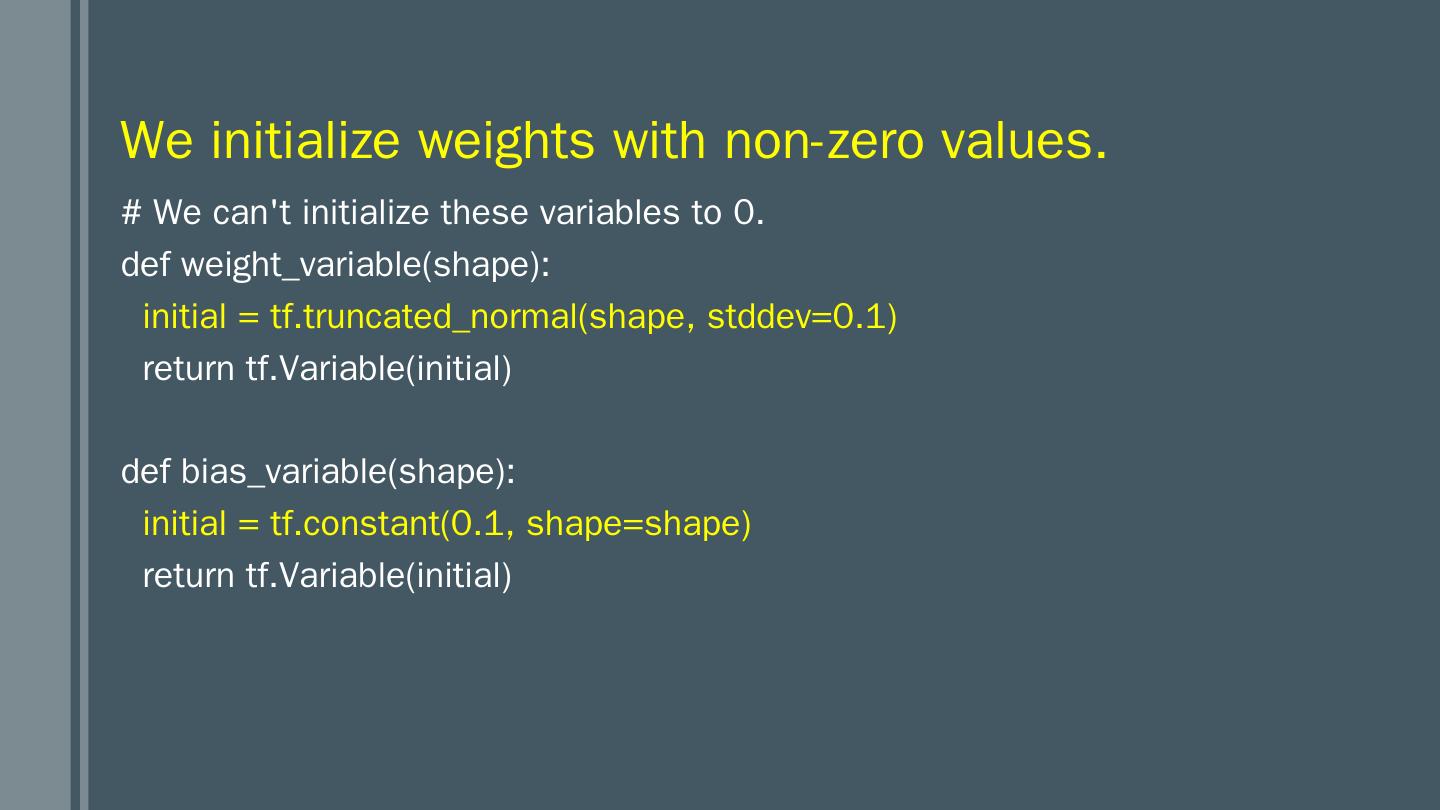The image size is (1440, 810).
Task: Click the shape=shape argument text
Action: [637, 523]
